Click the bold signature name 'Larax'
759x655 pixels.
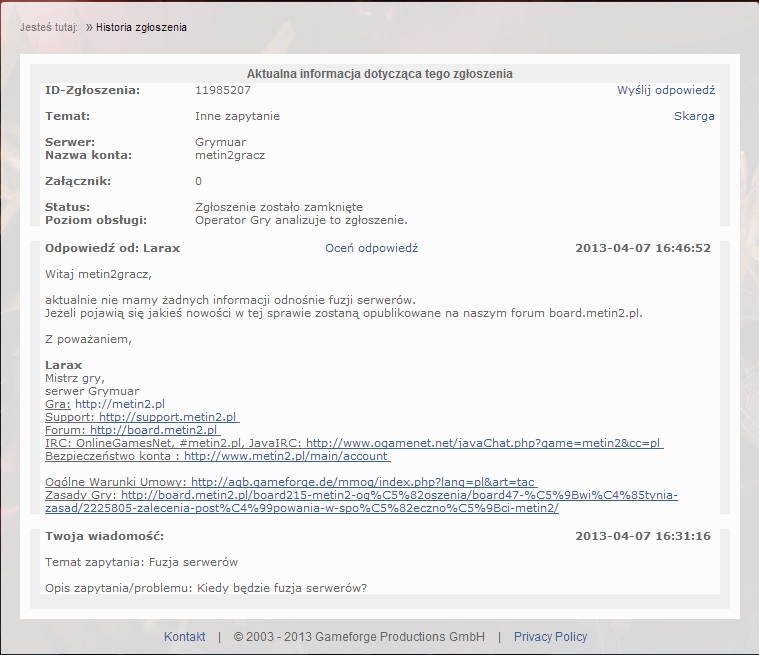[x=63, y=366]
